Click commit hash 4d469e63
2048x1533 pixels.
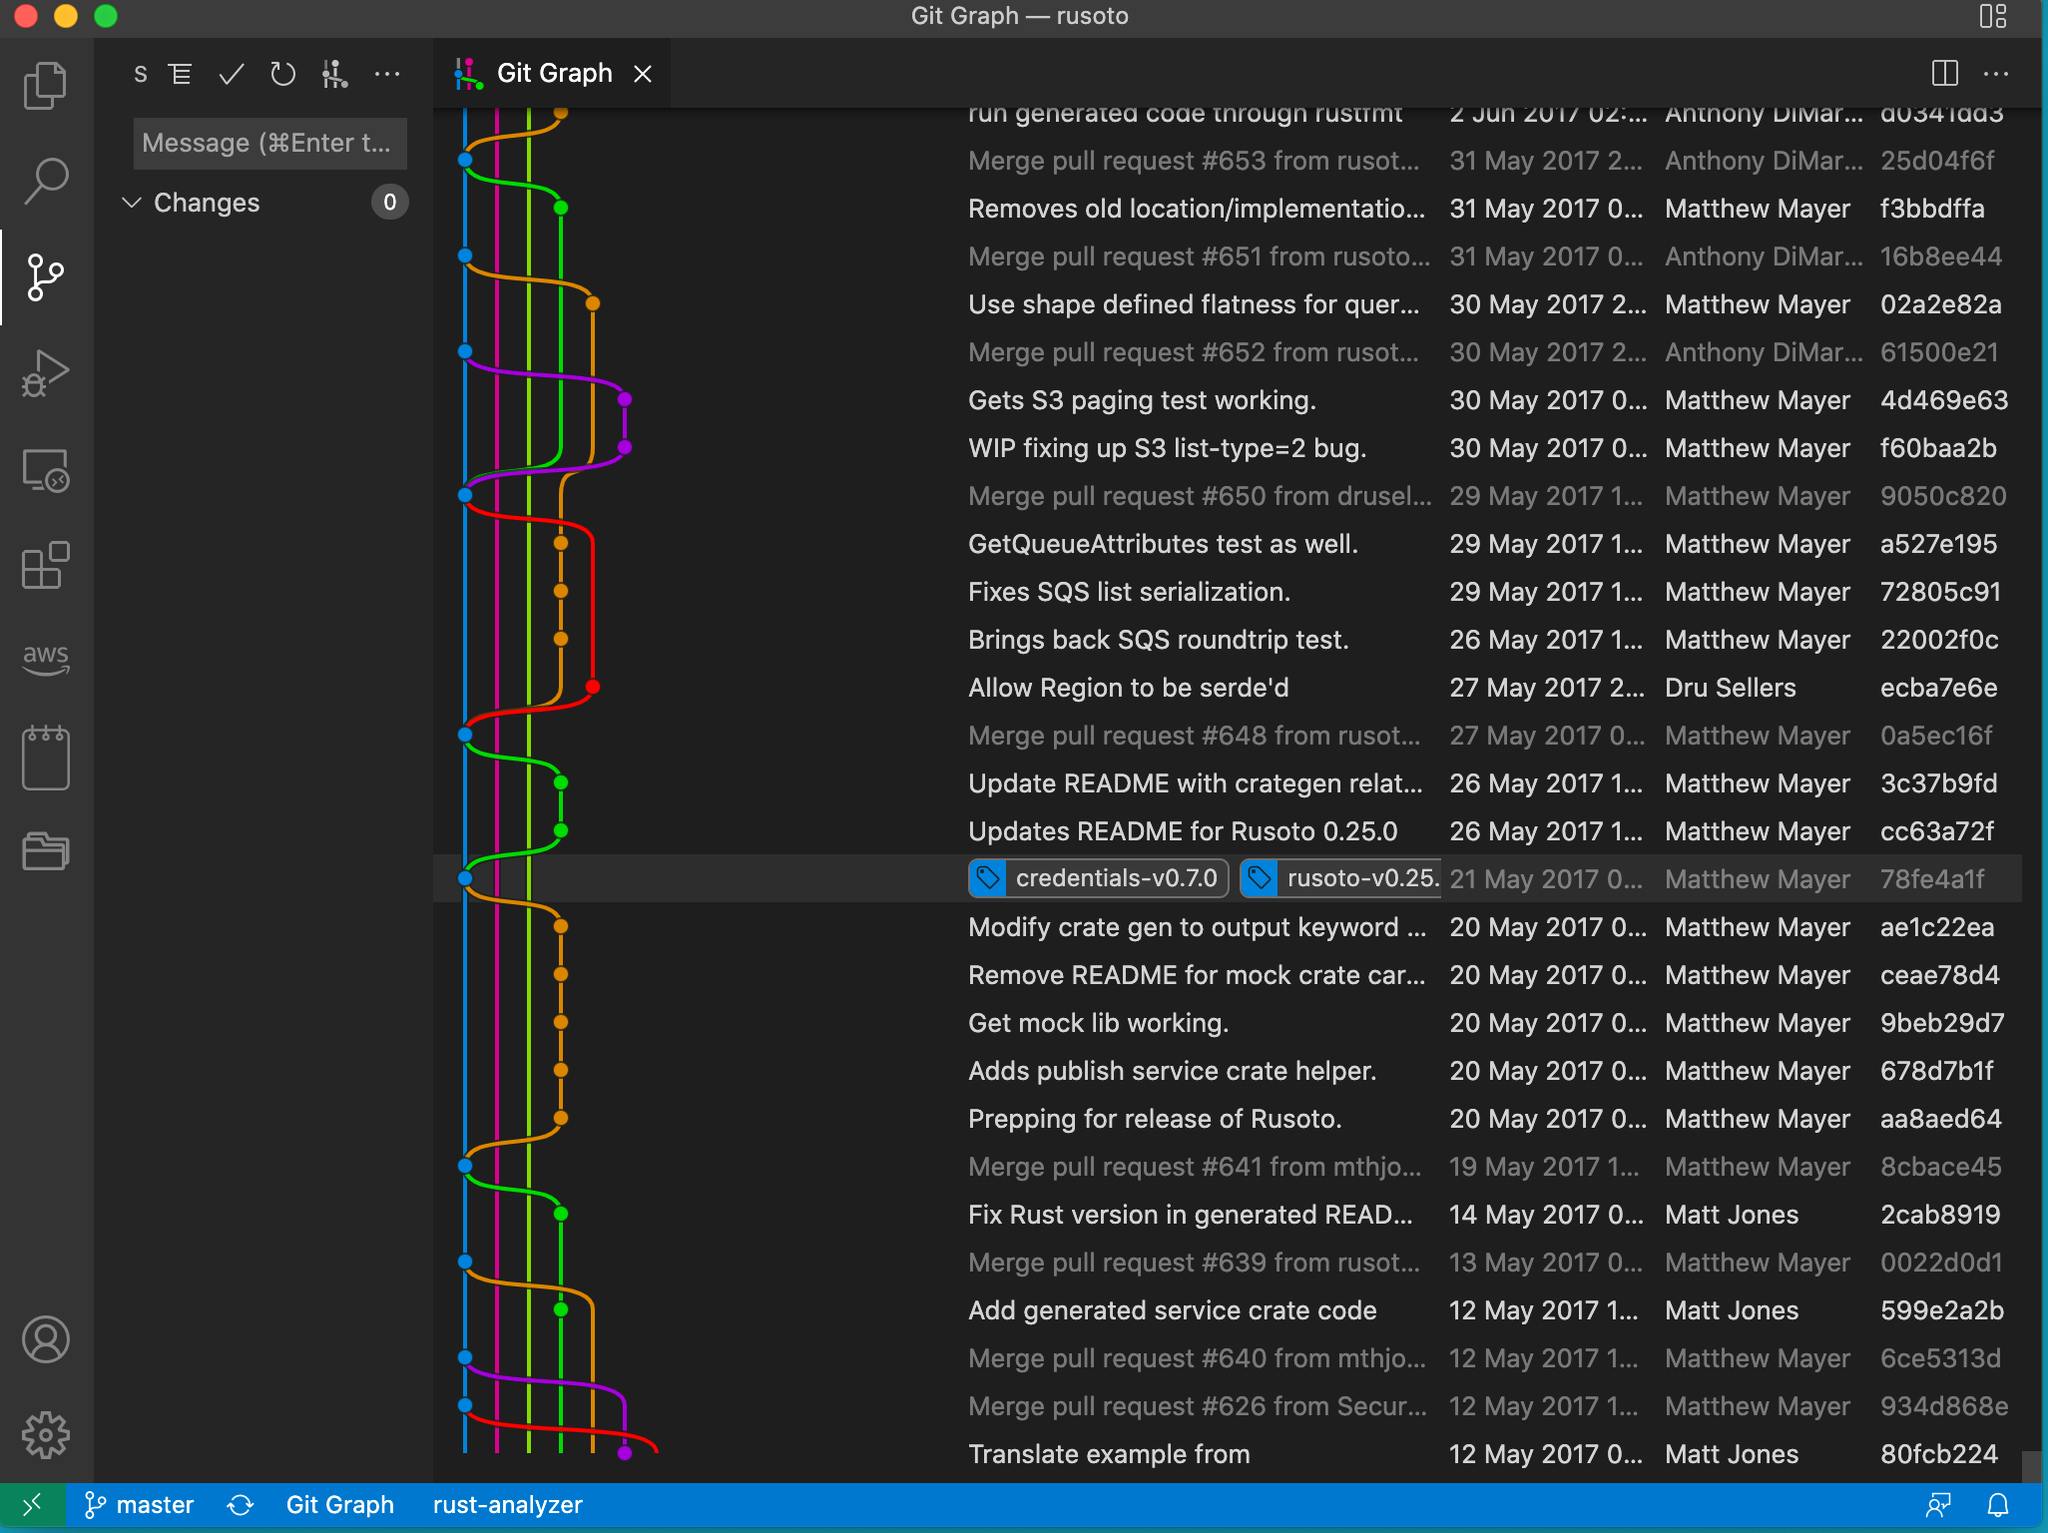pyautogui.click(x=1944, y=401)
